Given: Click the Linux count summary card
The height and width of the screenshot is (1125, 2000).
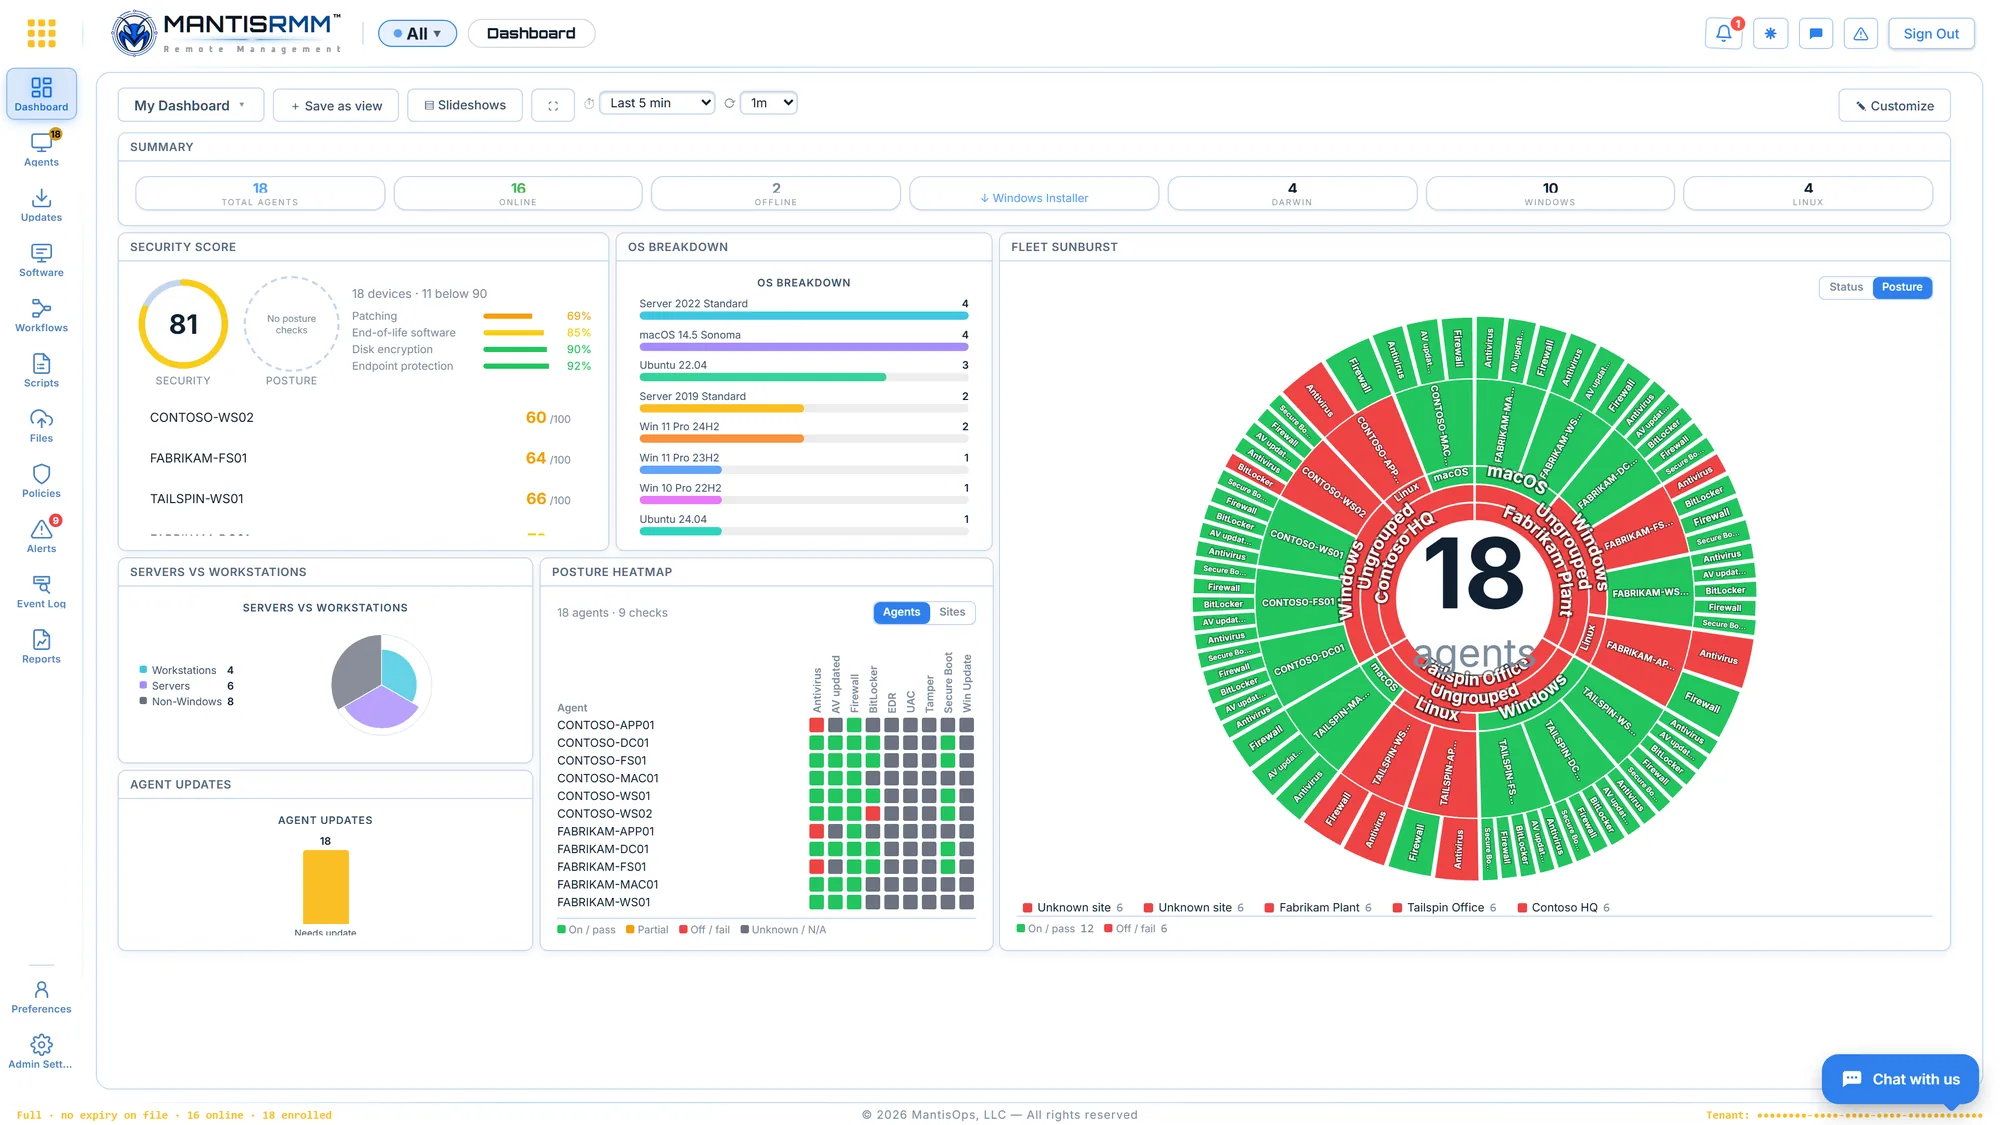Looking at the screenshot, I should (x=1808, y=193).
